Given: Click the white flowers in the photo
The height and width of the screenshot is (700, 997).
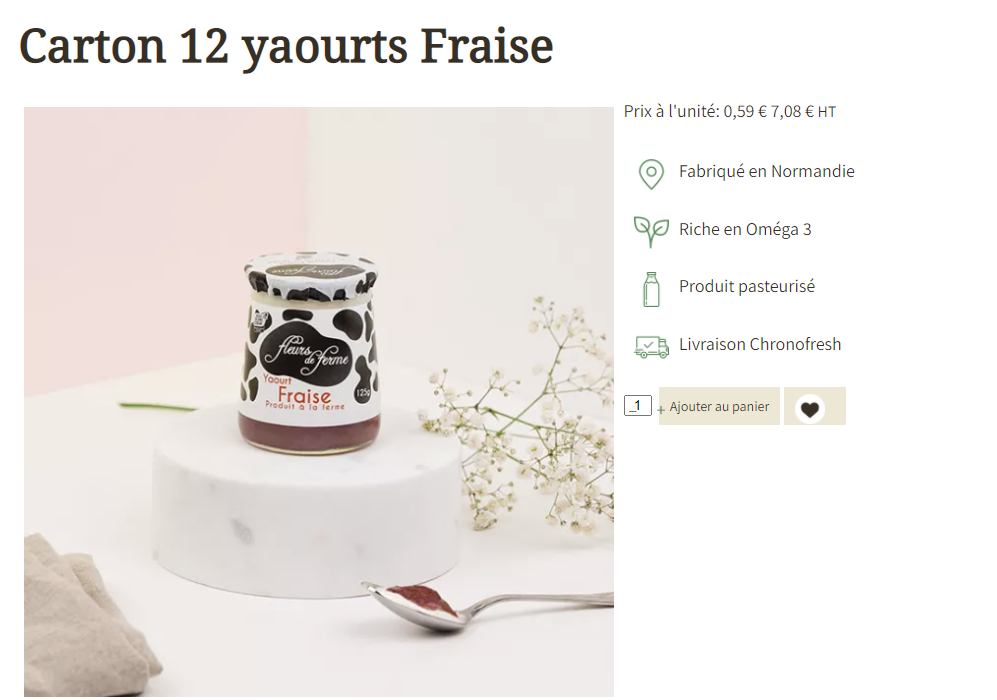Looking at the screenshot, I should click(x=520, y=420).
